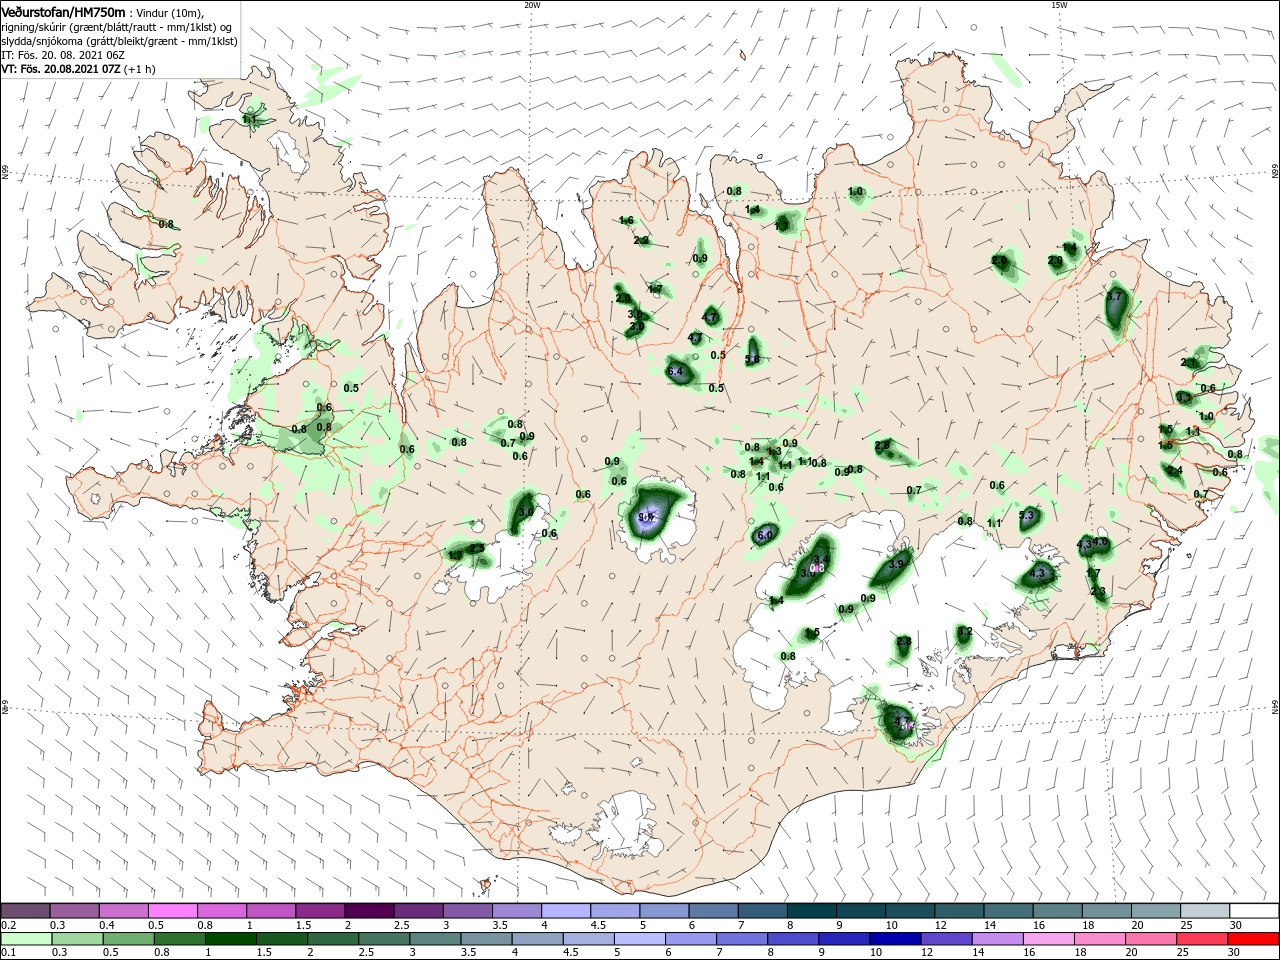Image resolution: width=1280 pixels, height=960 pixels.
Task: Click the 6.0 precipitation value
Action: pos(766,536)
